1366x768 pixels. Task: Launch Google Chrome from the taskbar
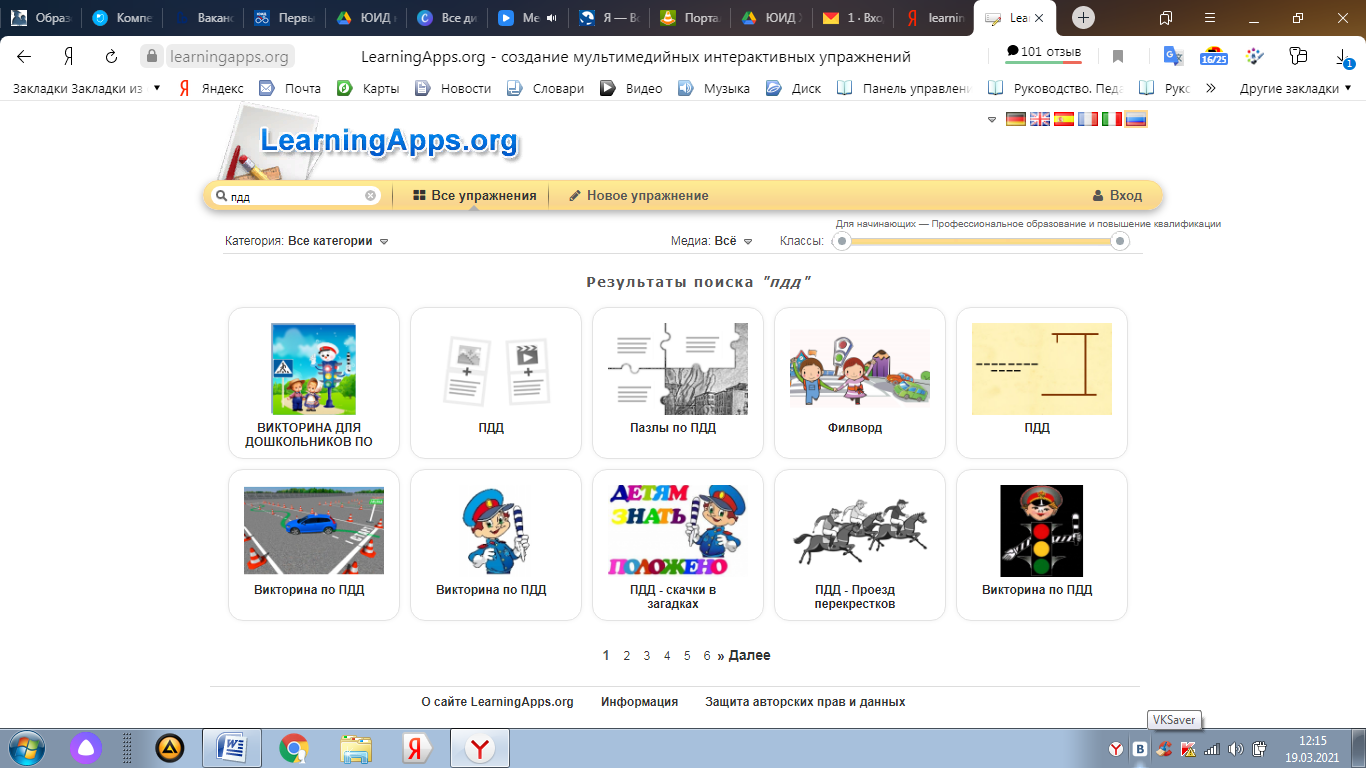pyautogui.click(x=293, y=747)
